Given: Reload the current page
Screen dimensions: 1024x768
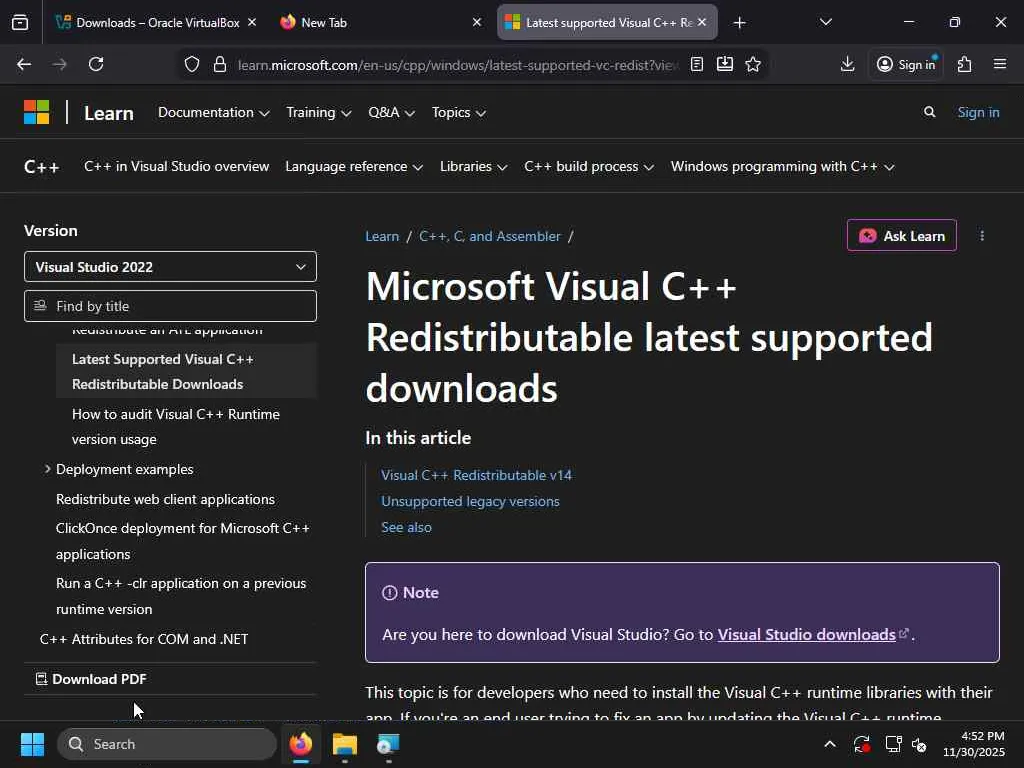Looking at the screenshot, I should 96,64.
